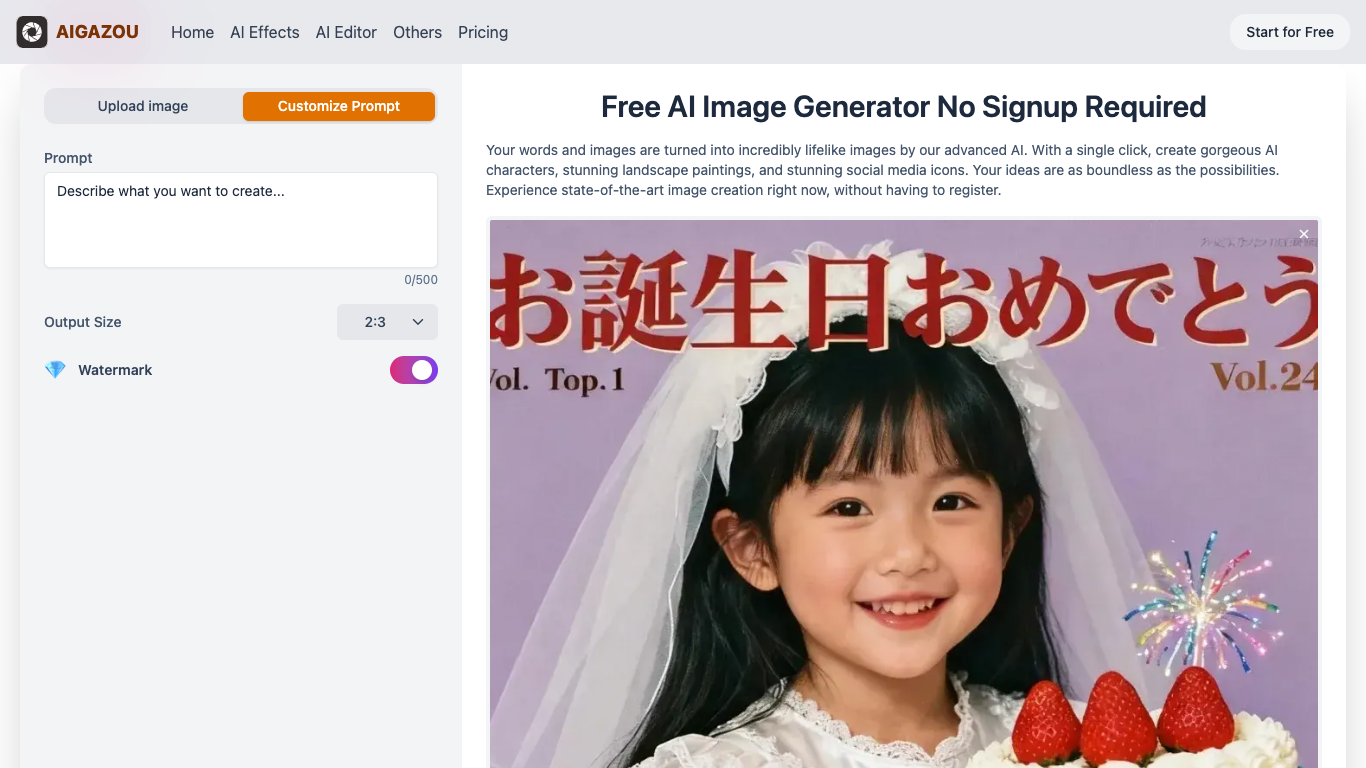1366x768 pixels.
Task: Click the 0/500 character counter
Action: click(421, 280)
